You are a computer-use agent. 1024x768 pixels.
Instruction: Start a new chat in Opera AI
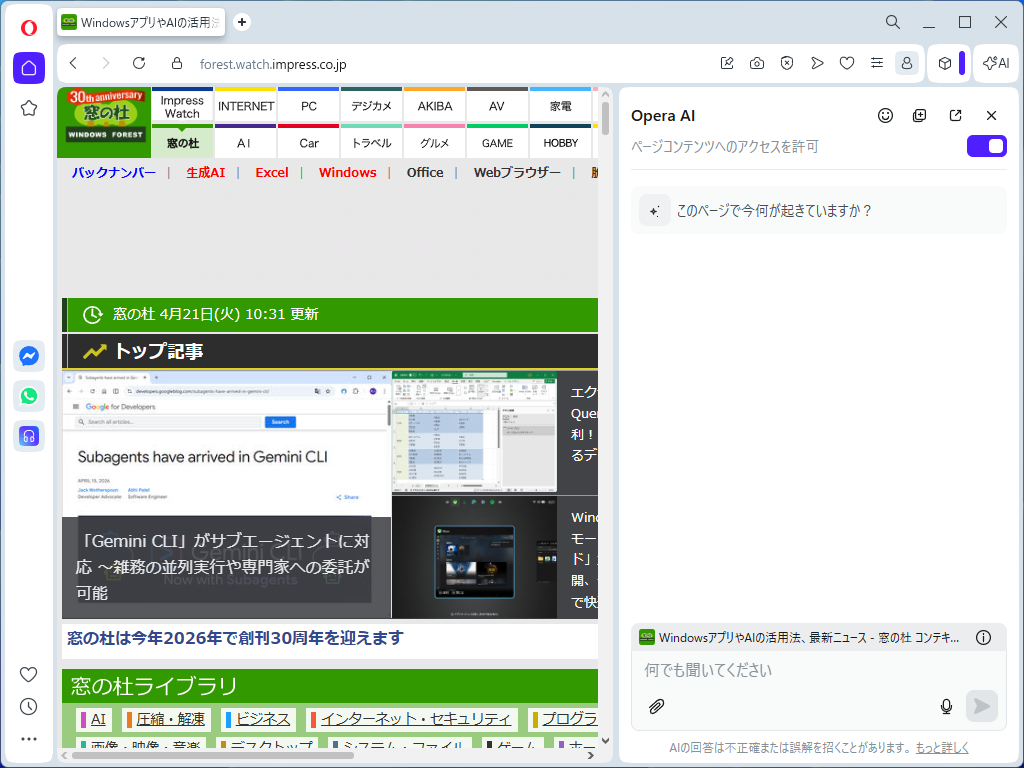click(x=919, y=115)
